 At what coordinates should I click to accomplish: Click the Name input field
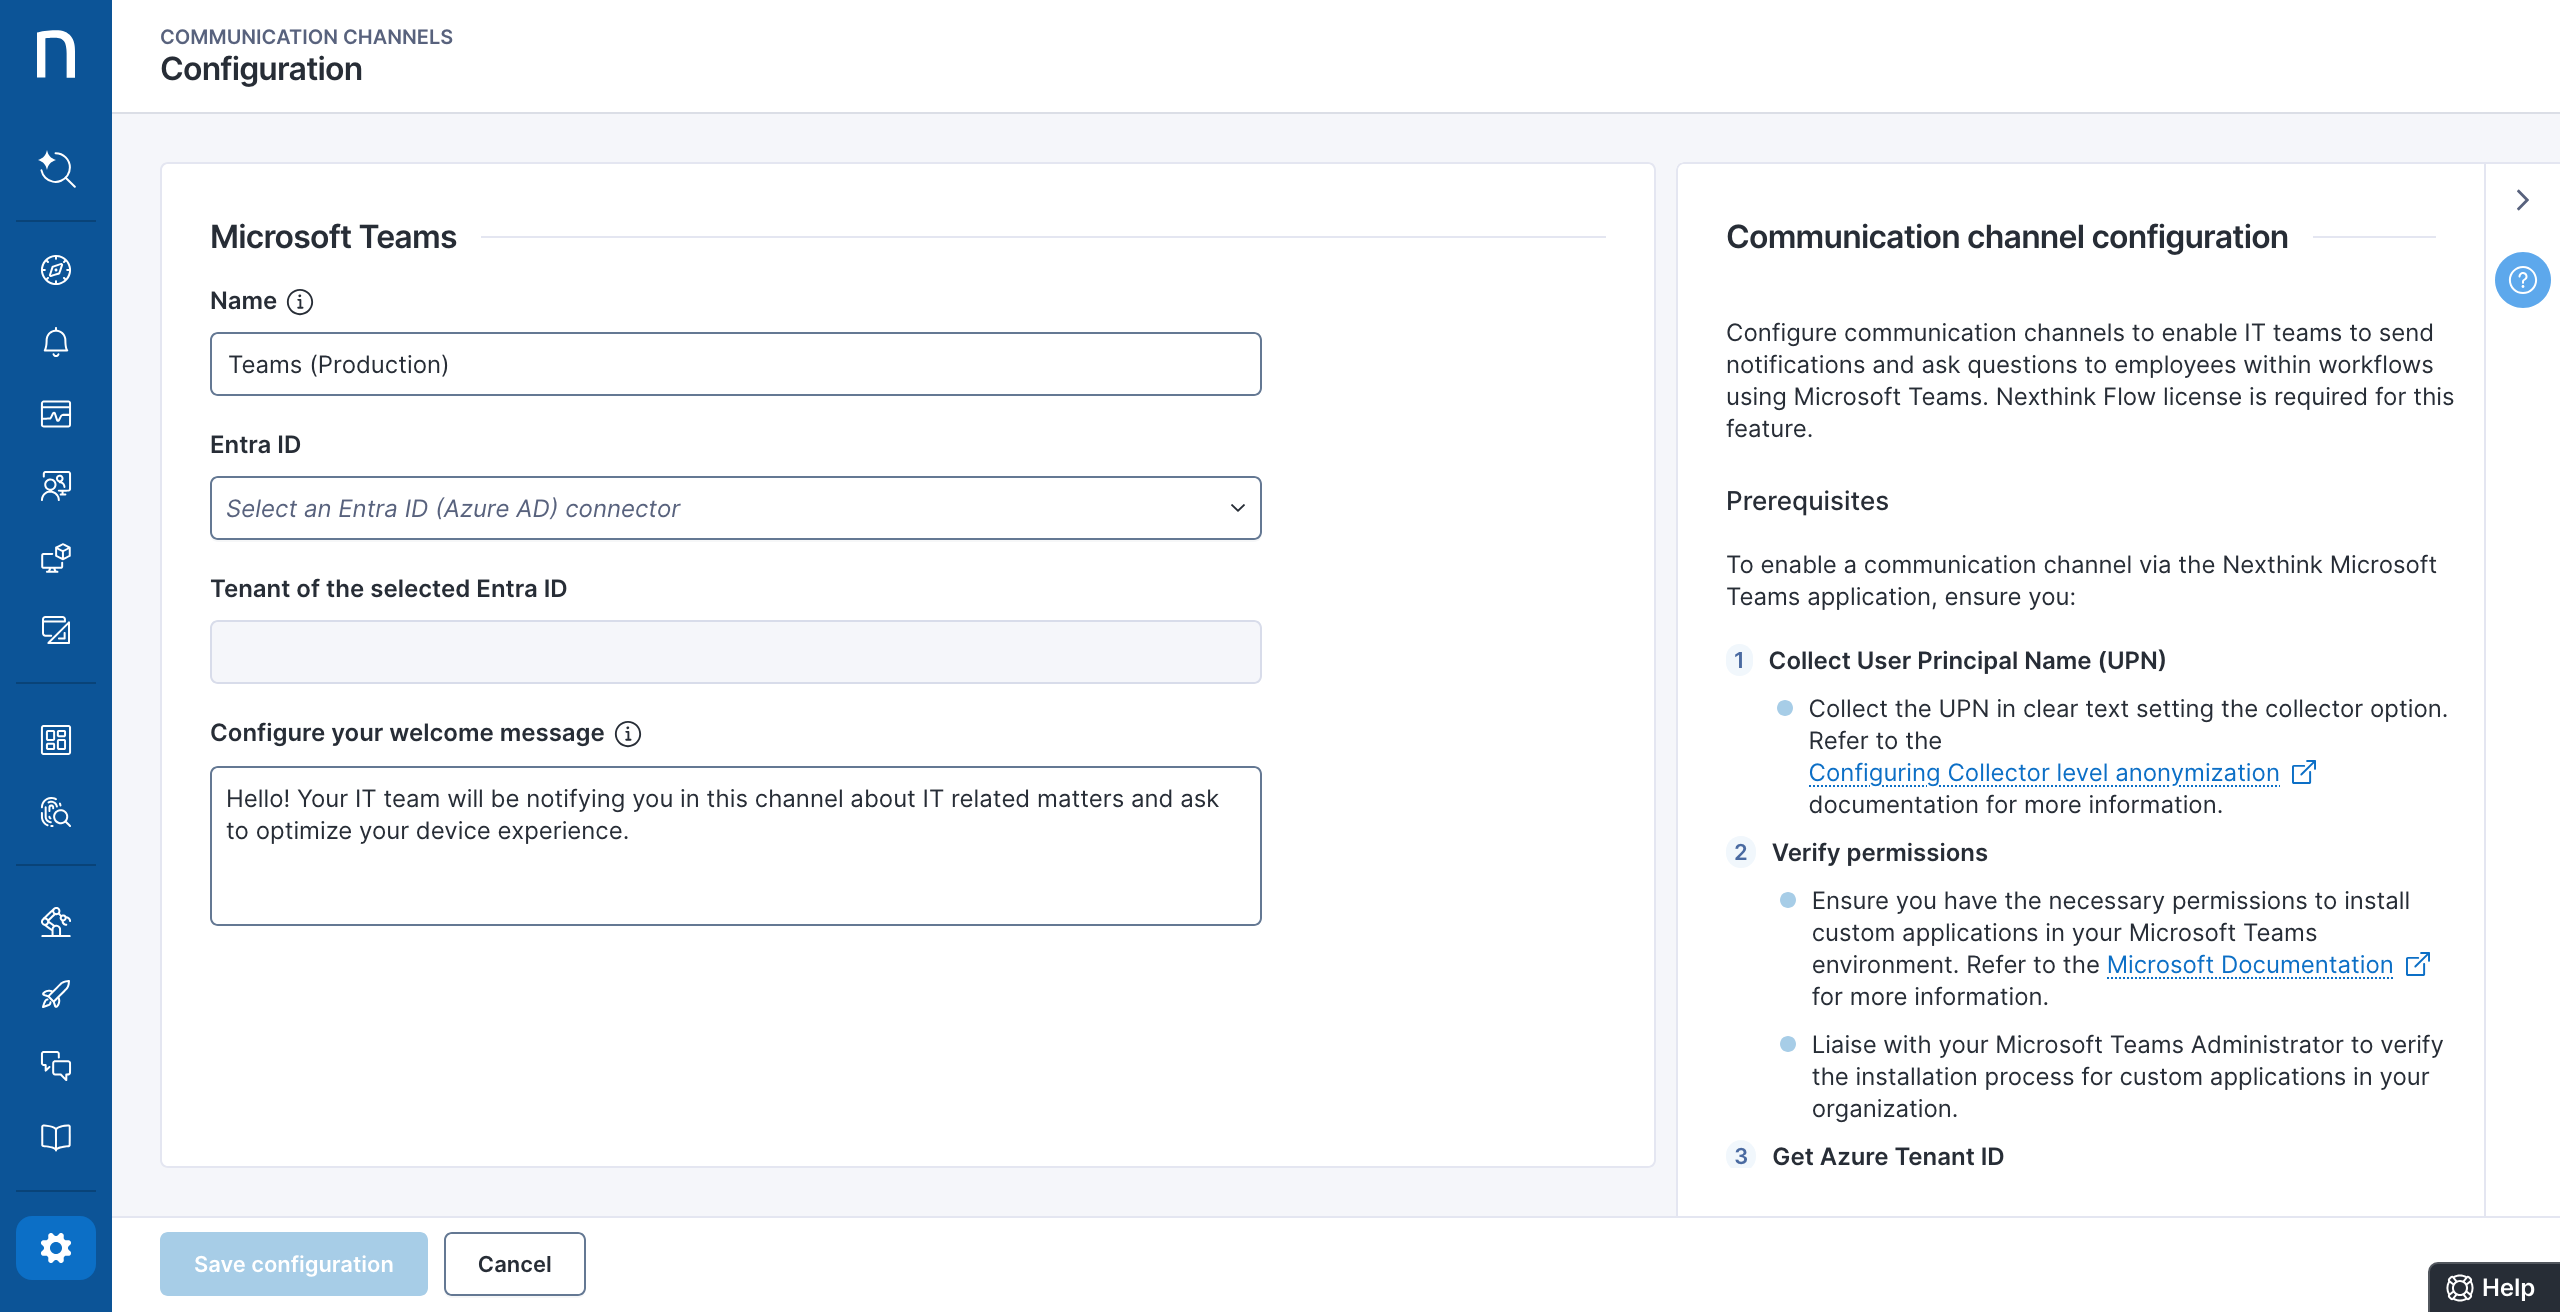tap(735, 364)
